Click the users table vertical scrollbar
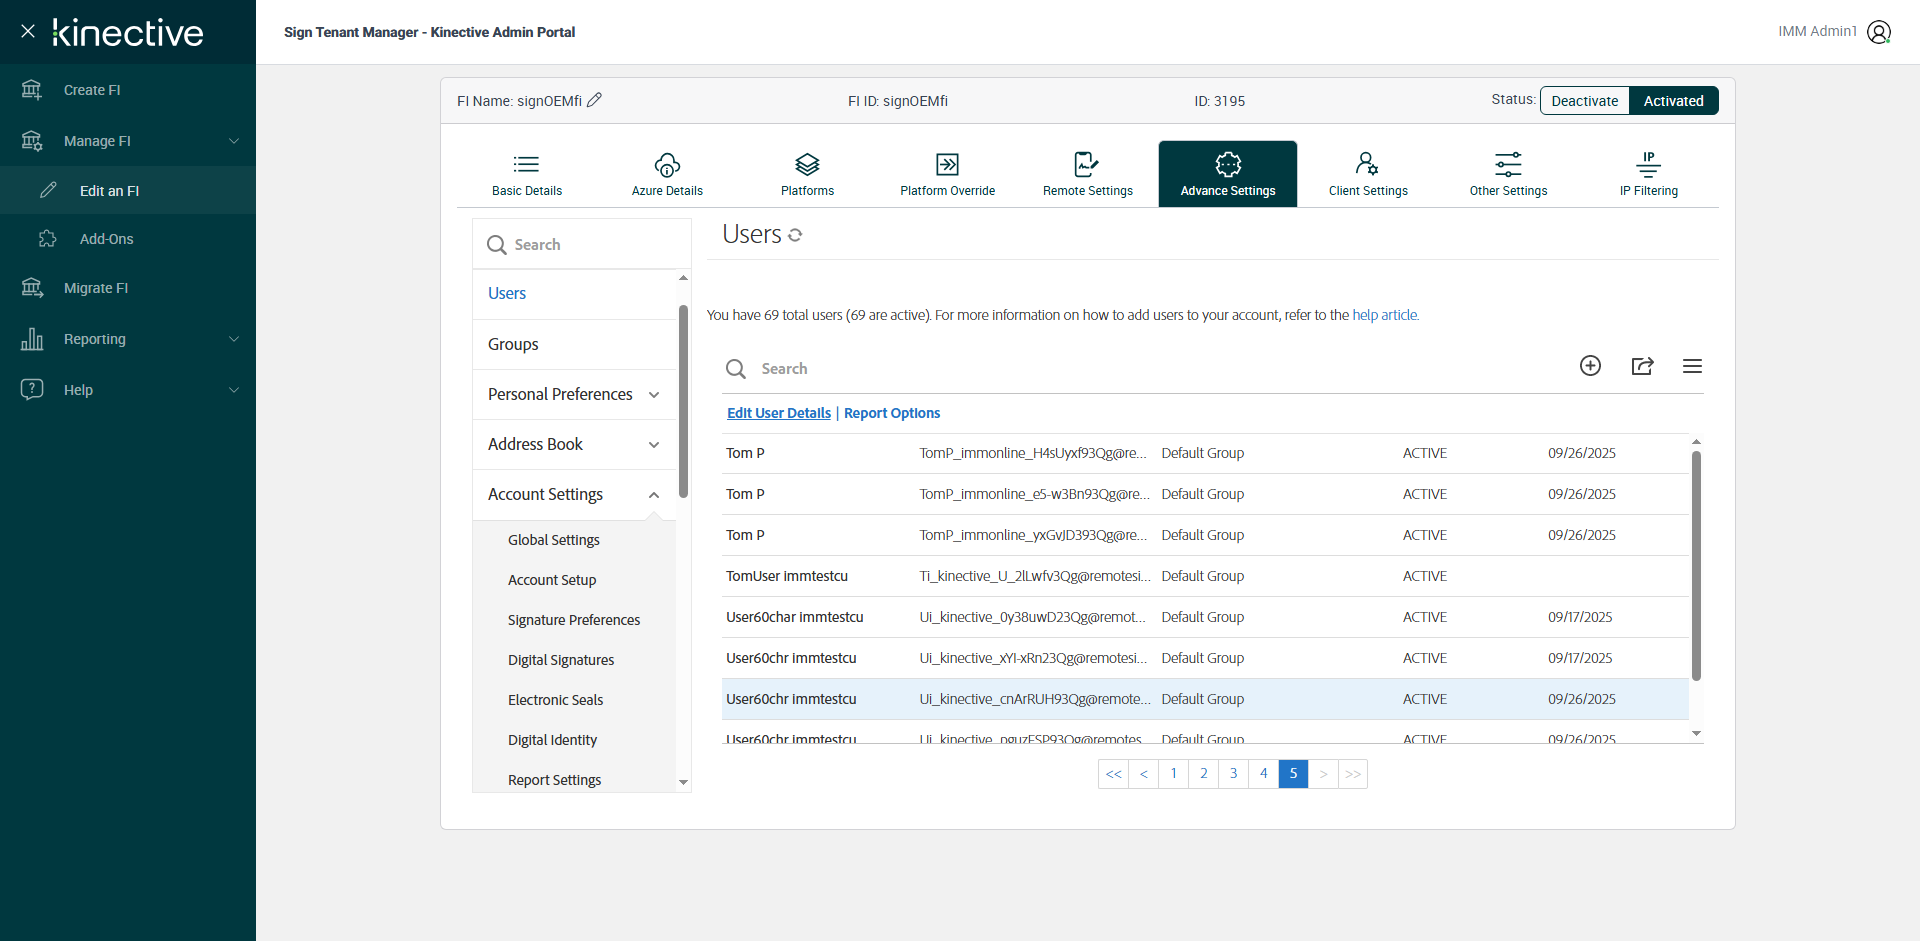1920x941 pixels. pos(1696,565)
